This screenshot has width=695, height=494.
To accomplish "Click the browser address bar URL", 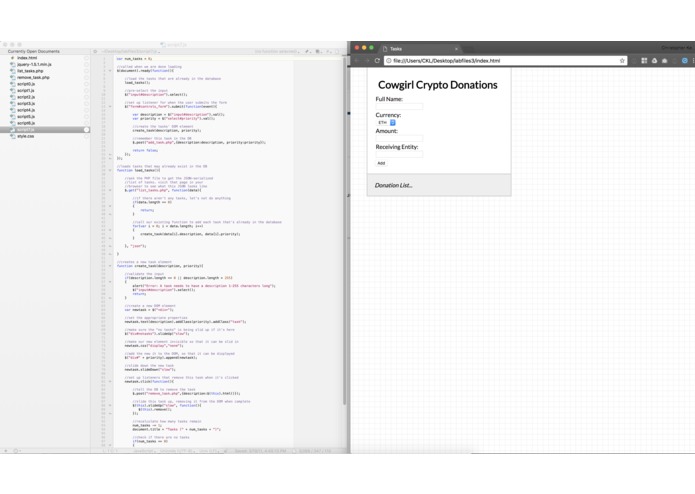I will (446, 61).
